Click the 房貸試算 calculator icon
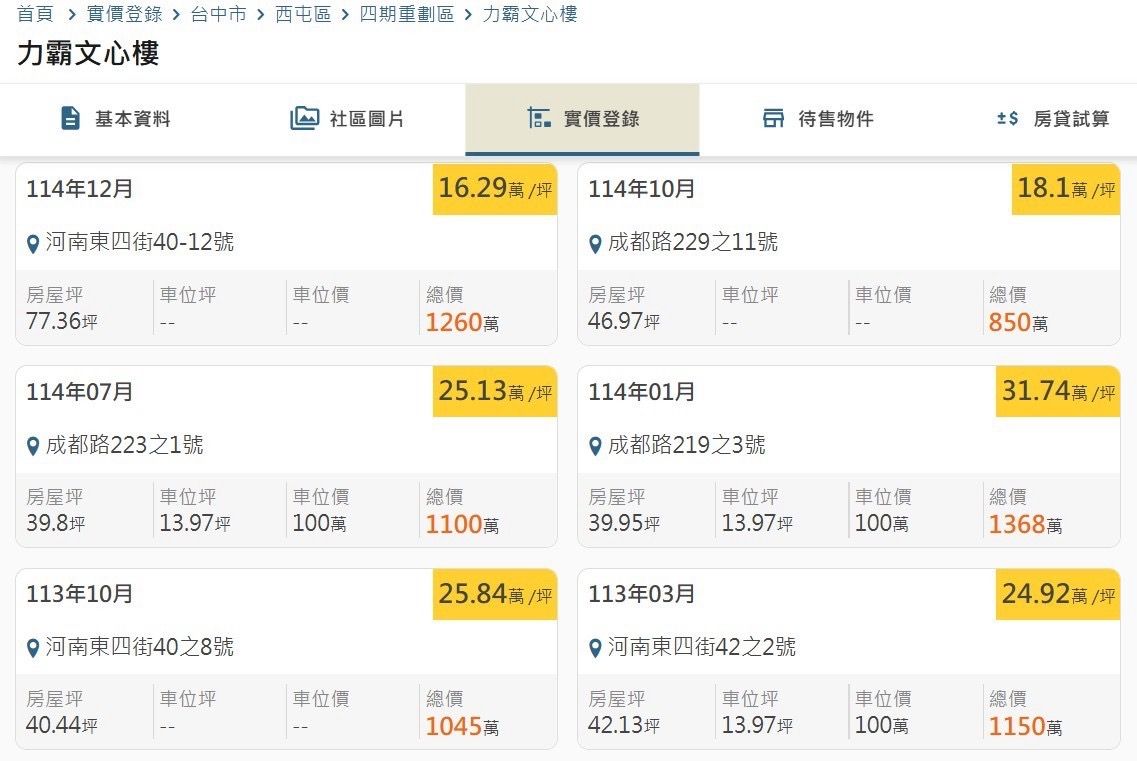 (x=1007, y=119)
